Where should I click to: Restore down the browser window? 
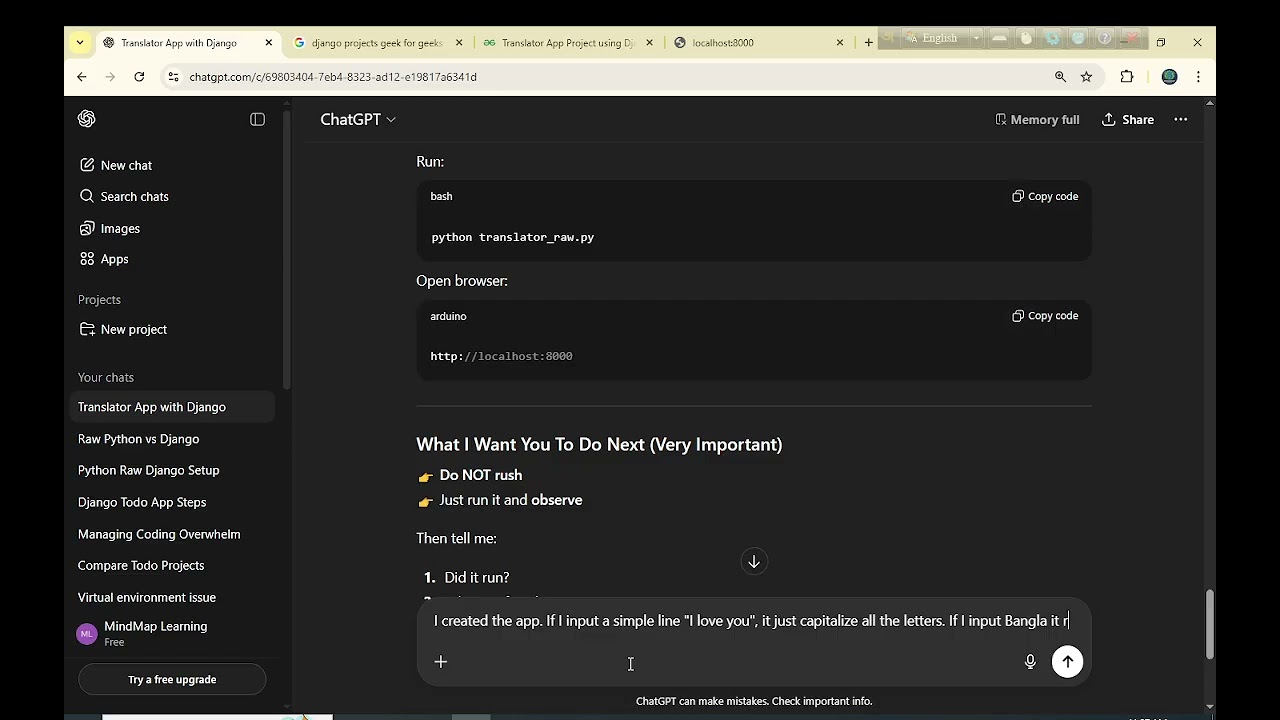(1161, 42)
